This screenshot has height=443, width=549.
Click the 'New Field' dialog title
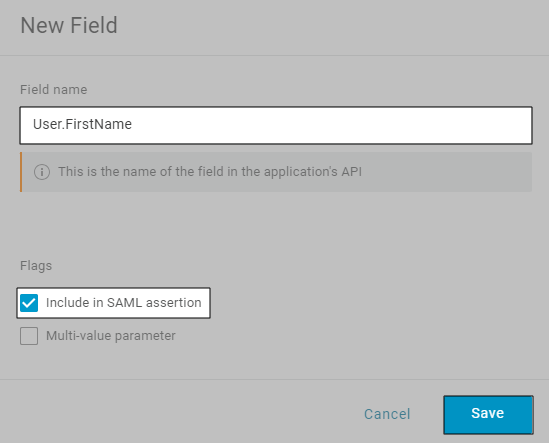coord(69,25)
